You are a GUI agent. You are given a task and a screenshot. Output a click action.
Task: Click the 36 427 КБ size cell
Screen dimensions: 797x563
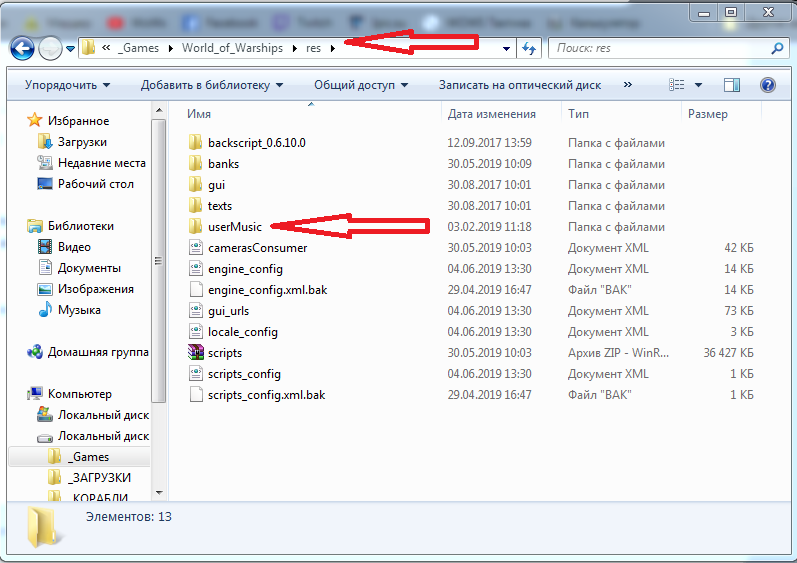coord(728,352)
